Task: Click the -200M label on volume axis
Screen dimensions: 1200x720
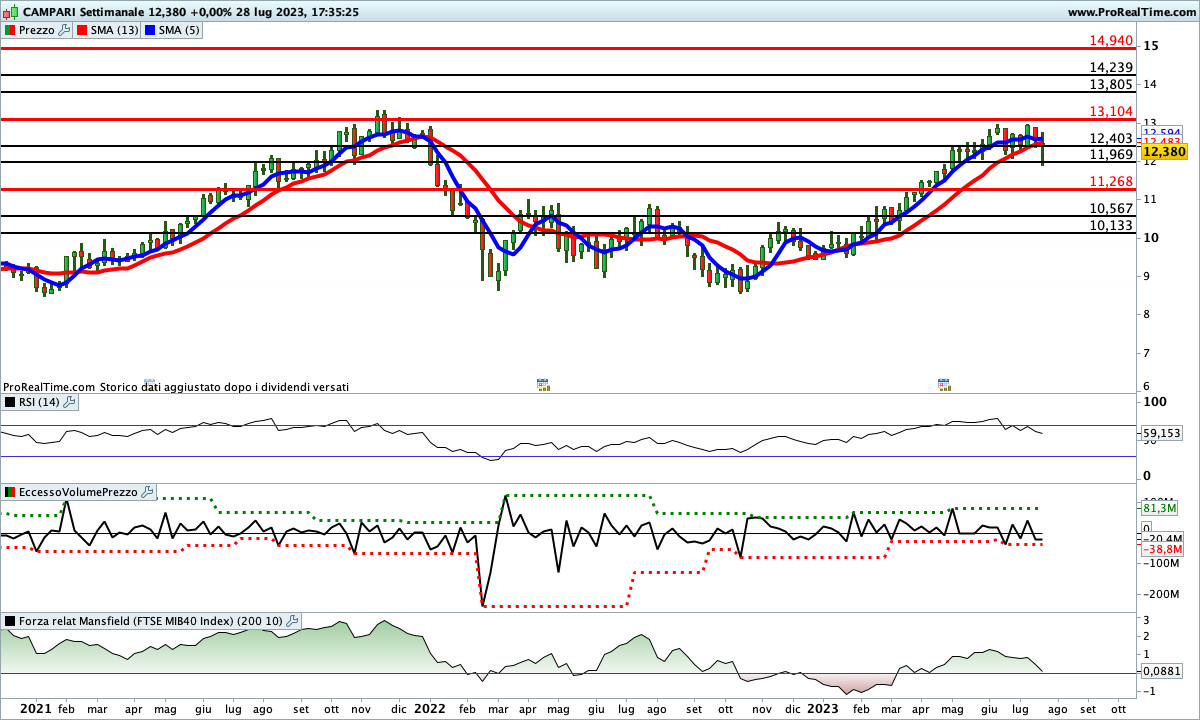Action: [1163, 594]
